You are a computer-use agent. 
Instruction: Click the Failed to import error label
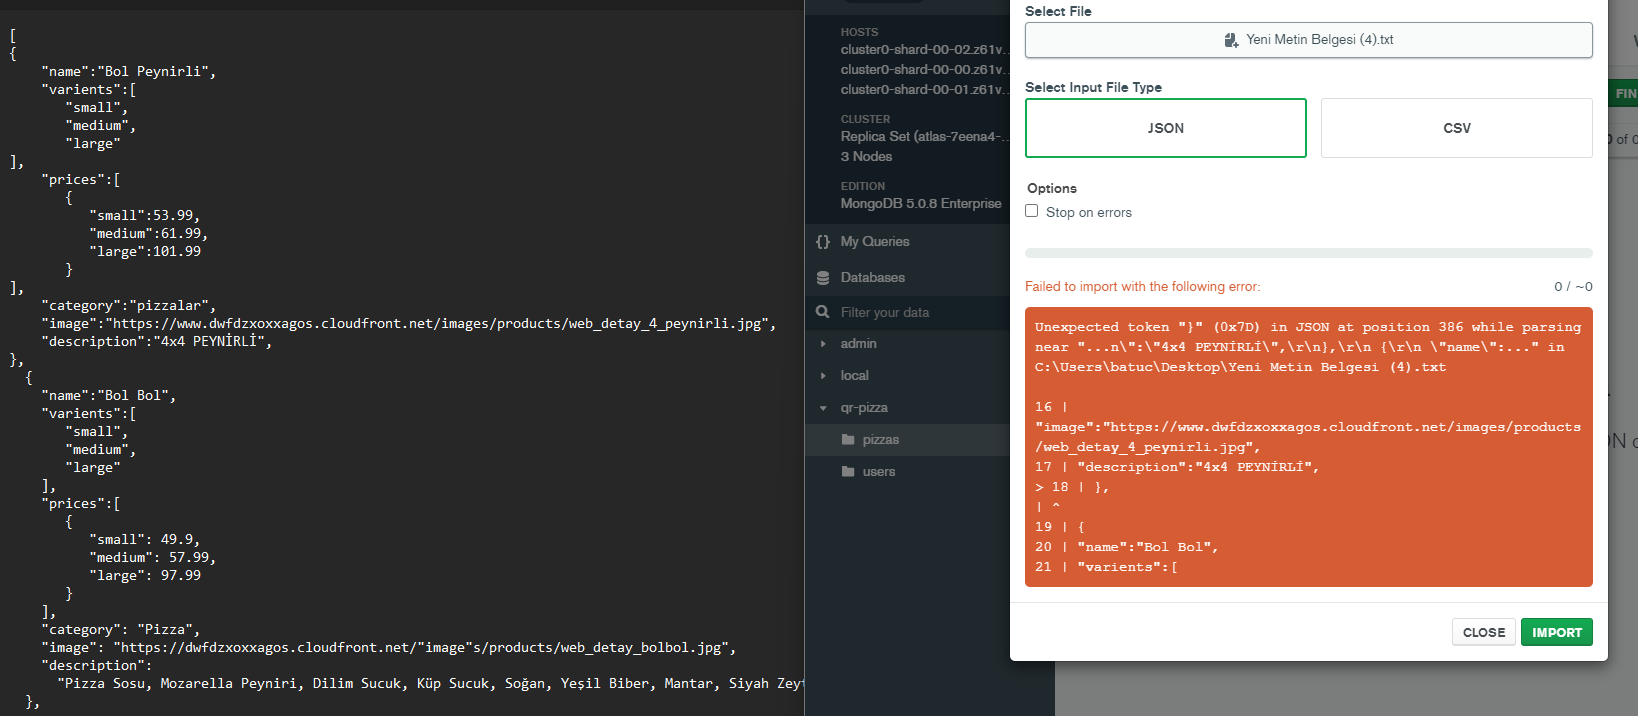pyautogui.click(x=1143, y=286)
